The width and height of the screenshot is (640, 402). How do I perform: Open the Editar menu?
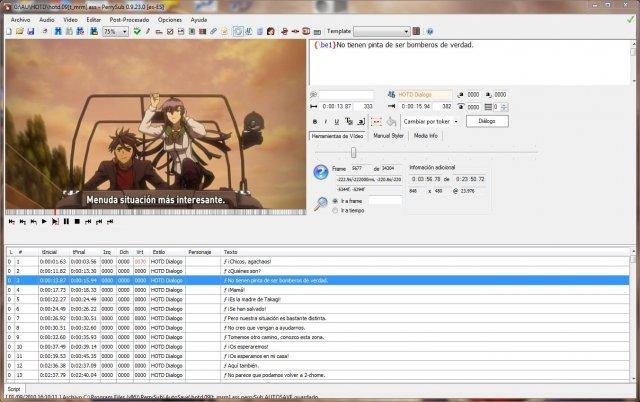93,20
